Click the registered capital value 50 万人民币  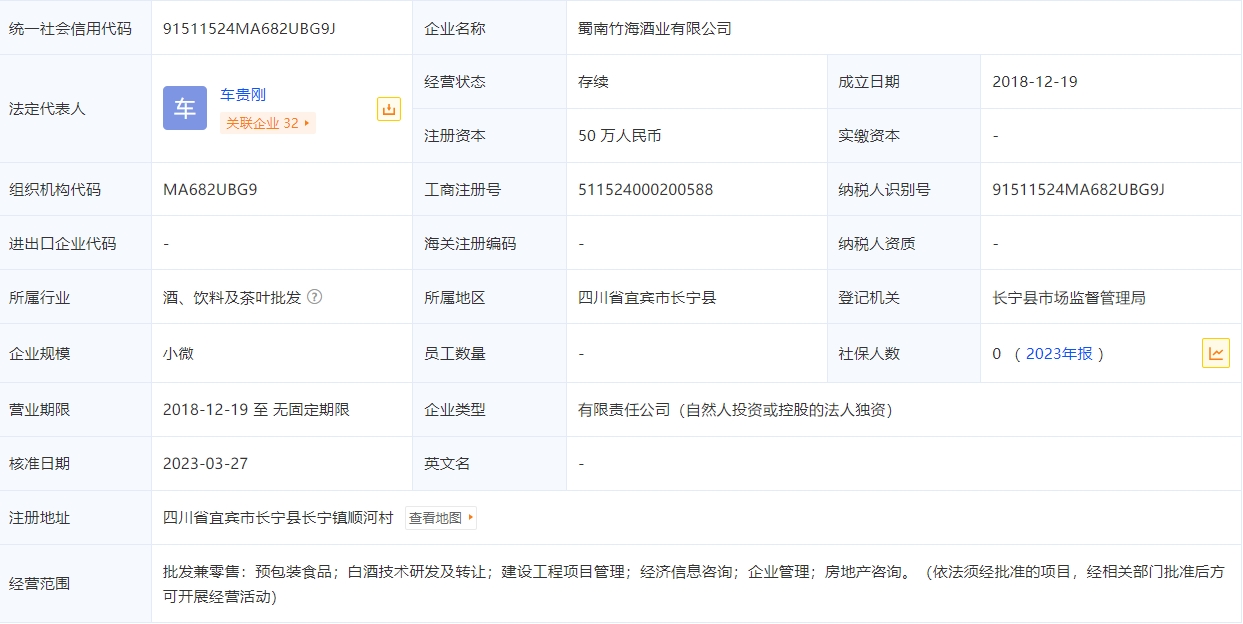point(620,136)
